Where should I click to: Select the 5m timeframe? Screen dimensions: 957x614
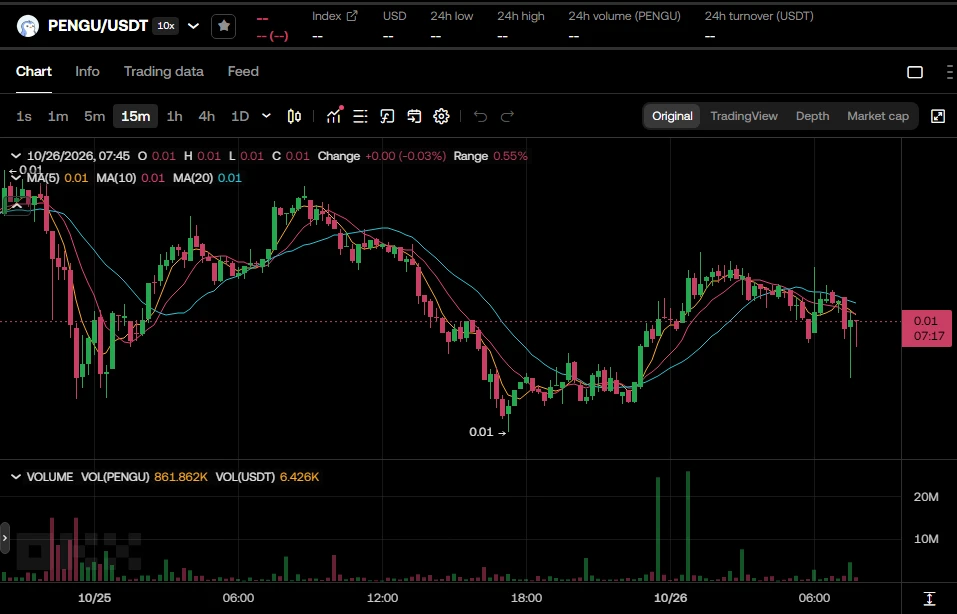(x=95, y=116)
